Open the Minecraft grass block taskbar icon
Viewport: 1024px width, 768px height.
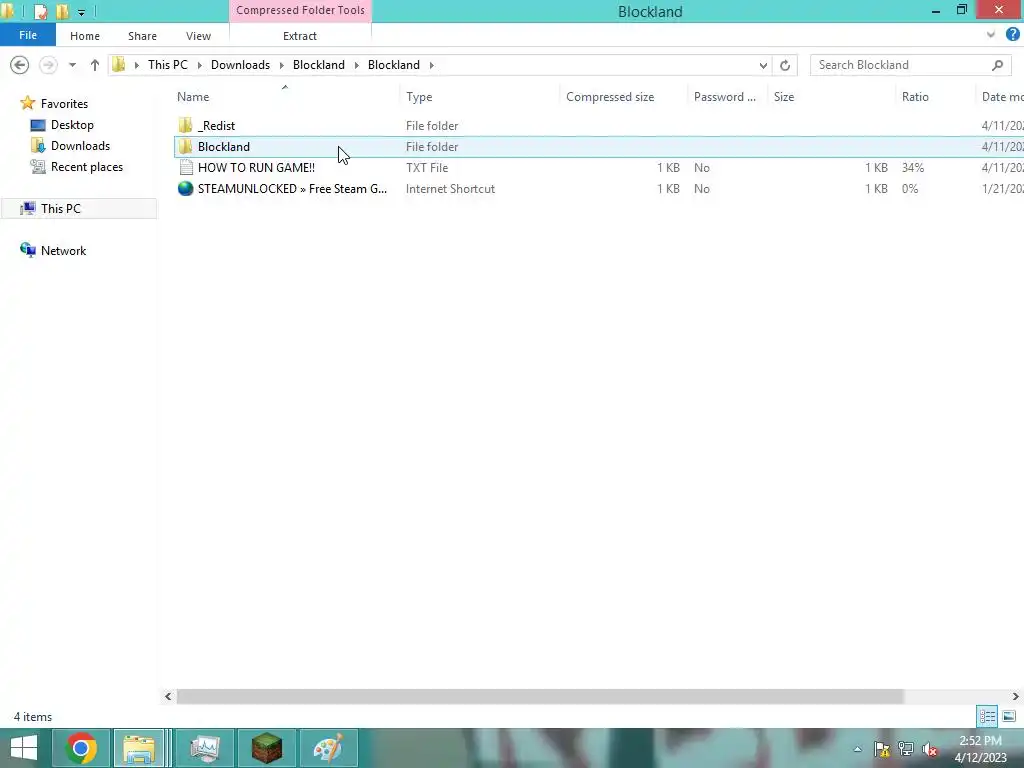pyautogui.click(x=266, y=748)
